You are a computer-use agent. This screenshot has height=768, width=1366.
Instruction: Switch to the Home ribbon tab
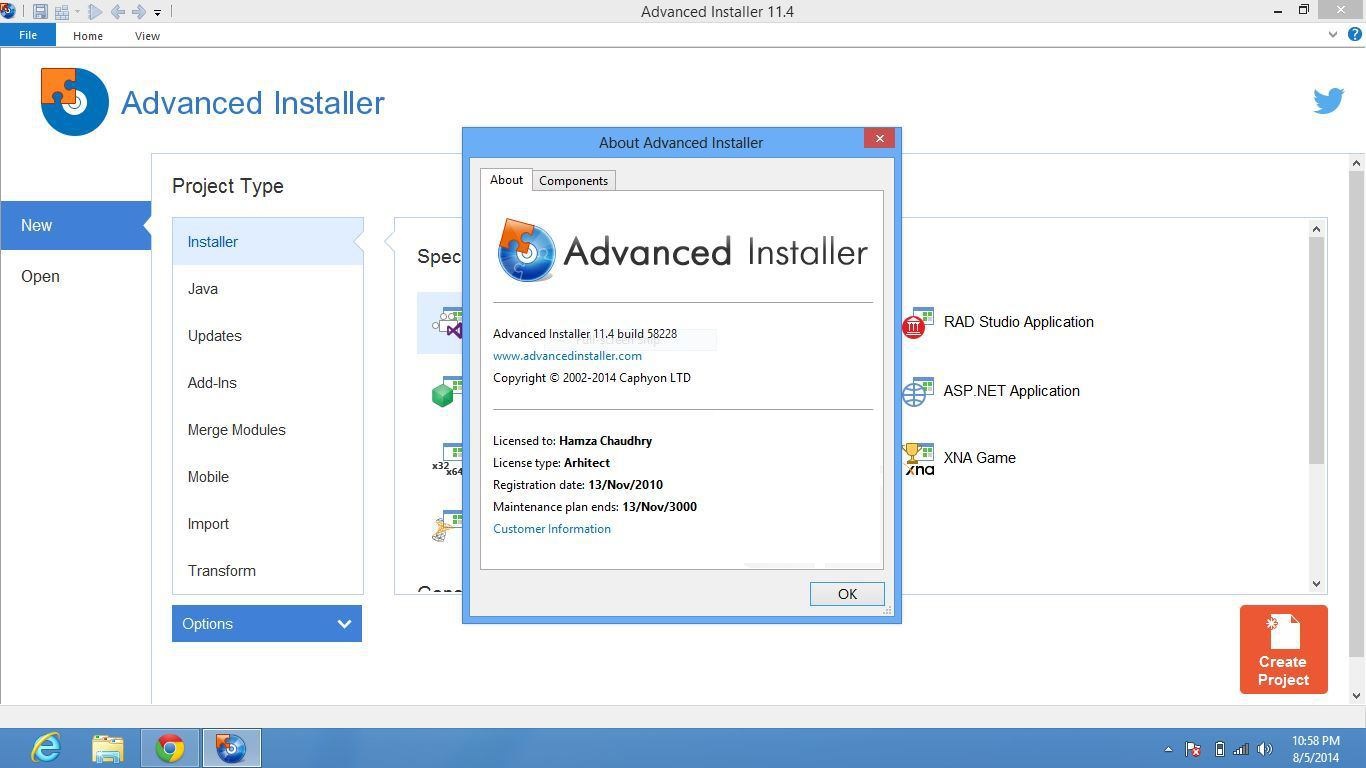pyautogui.click(x=88, y=36)
